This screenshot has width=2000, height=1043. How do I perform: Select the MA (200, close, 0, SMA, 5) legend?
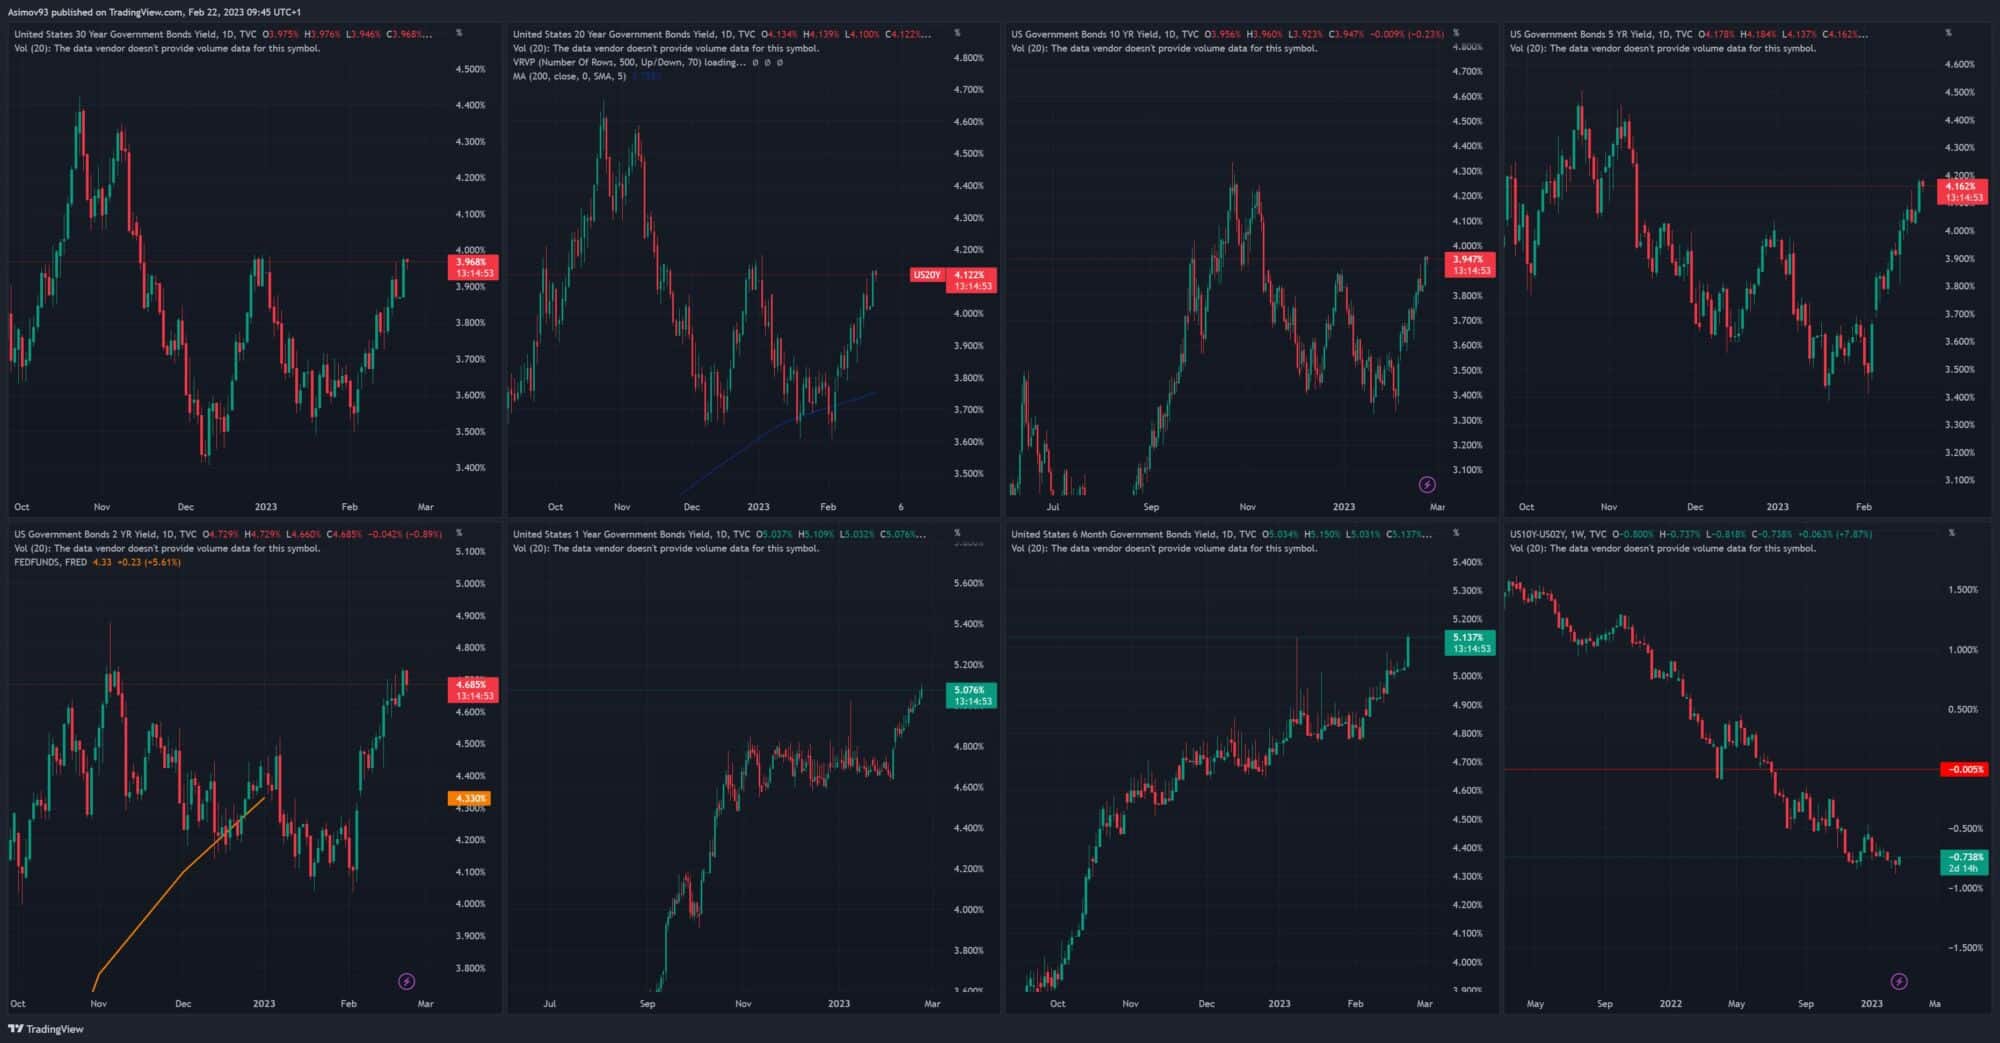[570, 76]
